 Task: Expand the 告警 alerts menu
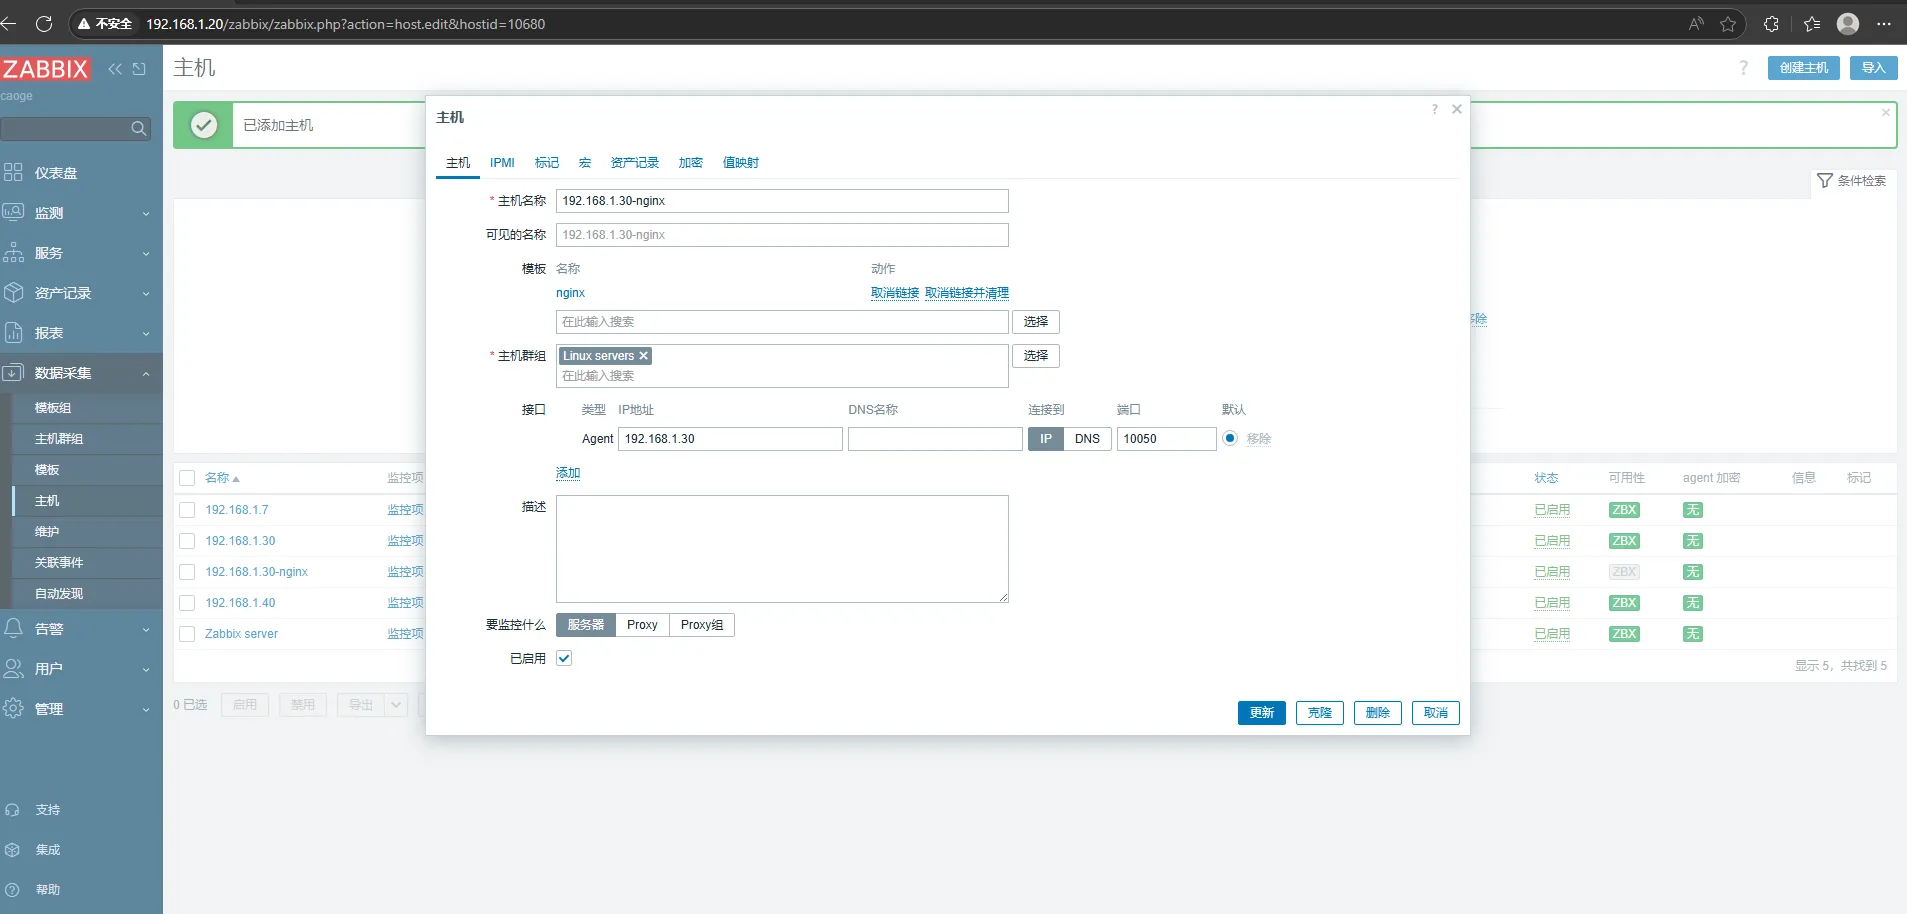tap(80, 629)
